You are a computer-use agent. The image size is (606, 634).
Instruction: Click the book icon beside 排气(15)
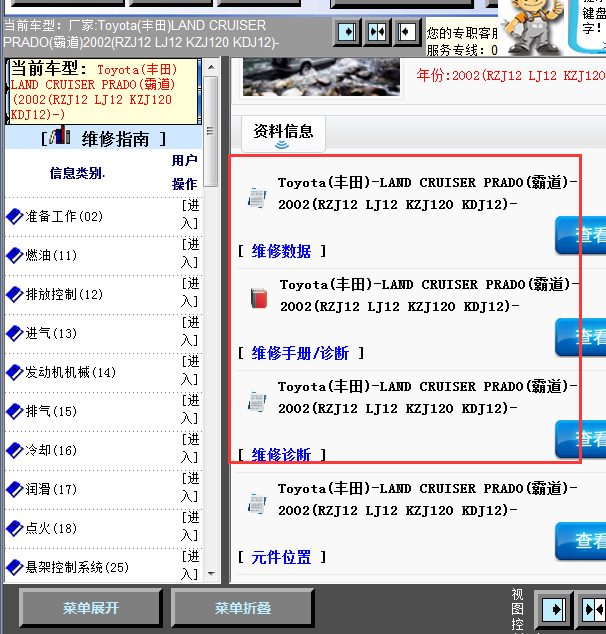coord(15,412)
